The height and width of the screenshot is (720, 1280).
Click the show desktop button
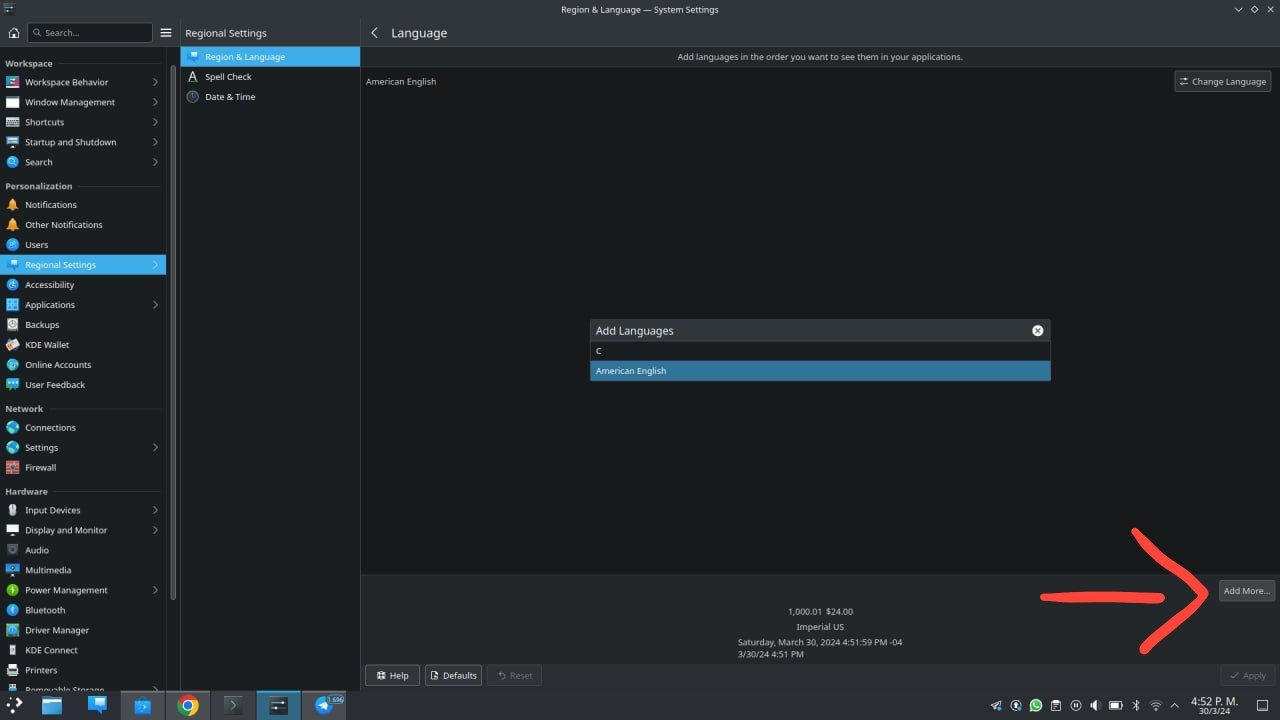pyautogui.click(x=1263, y=705)
